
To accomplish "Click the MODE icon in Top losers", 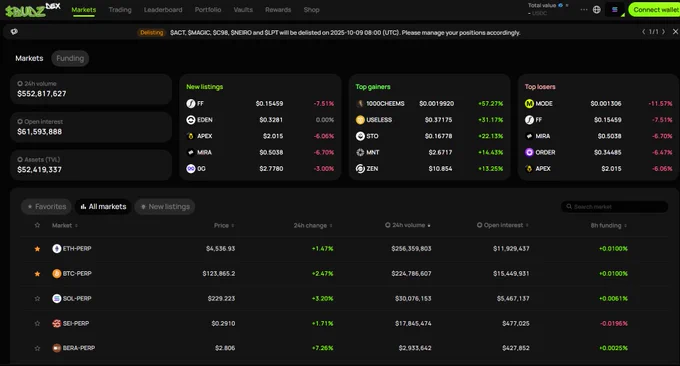I will click(529, 104).
